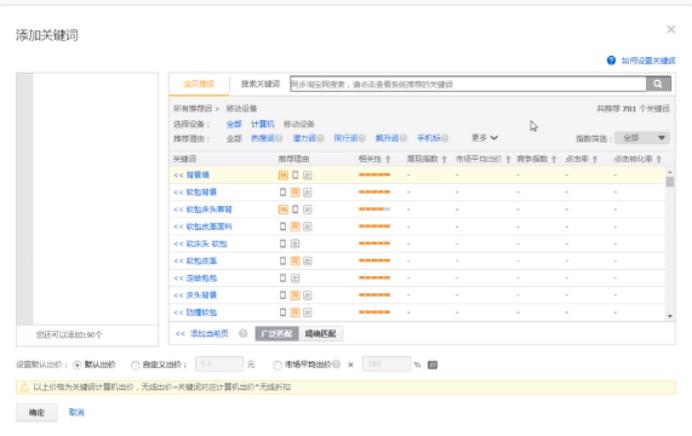This screenshot has height=436, width=692.
Task: Toggle 广泛匹配 match mode
Action: pyautogui.click(x=277, y=334)
